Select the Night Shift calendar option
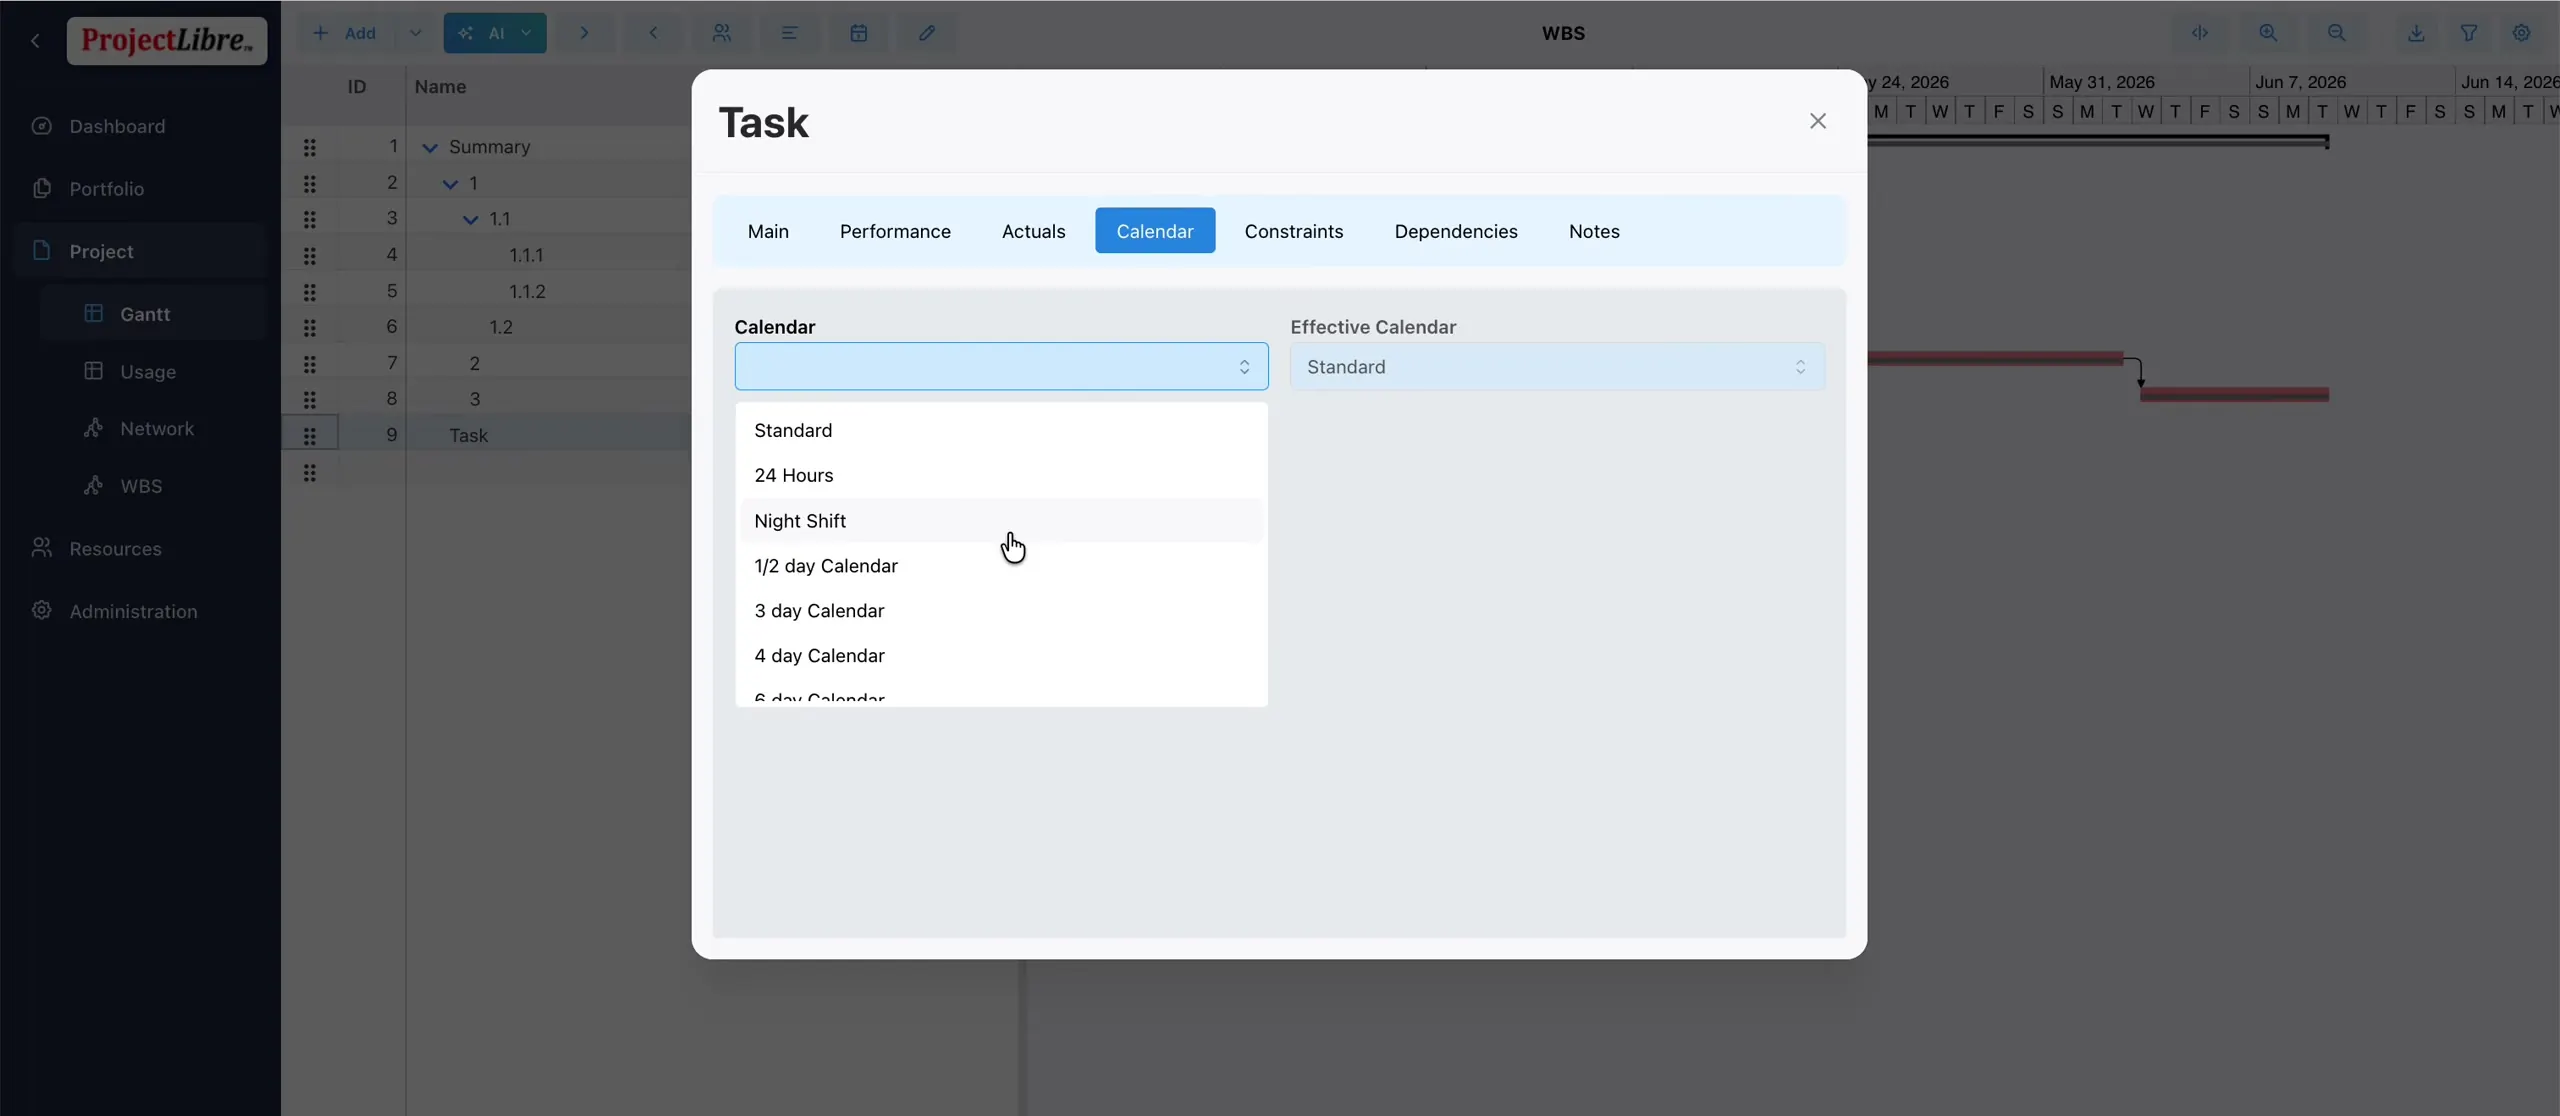 [x=1001, y=521]
